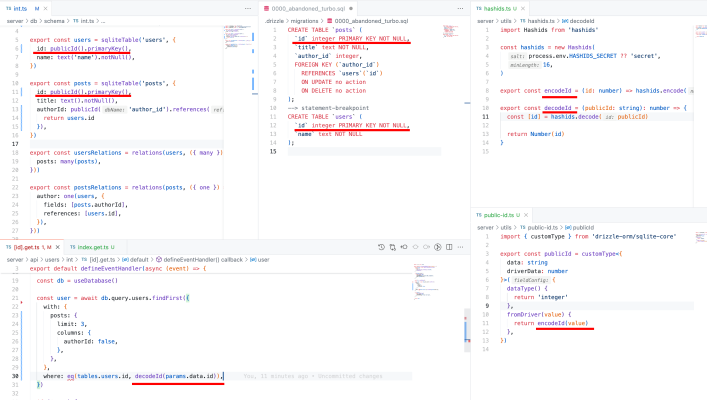The image size is (707, 400).
Task: Expand db breadcrumb in int.ts editor
Action: [34, 21]
